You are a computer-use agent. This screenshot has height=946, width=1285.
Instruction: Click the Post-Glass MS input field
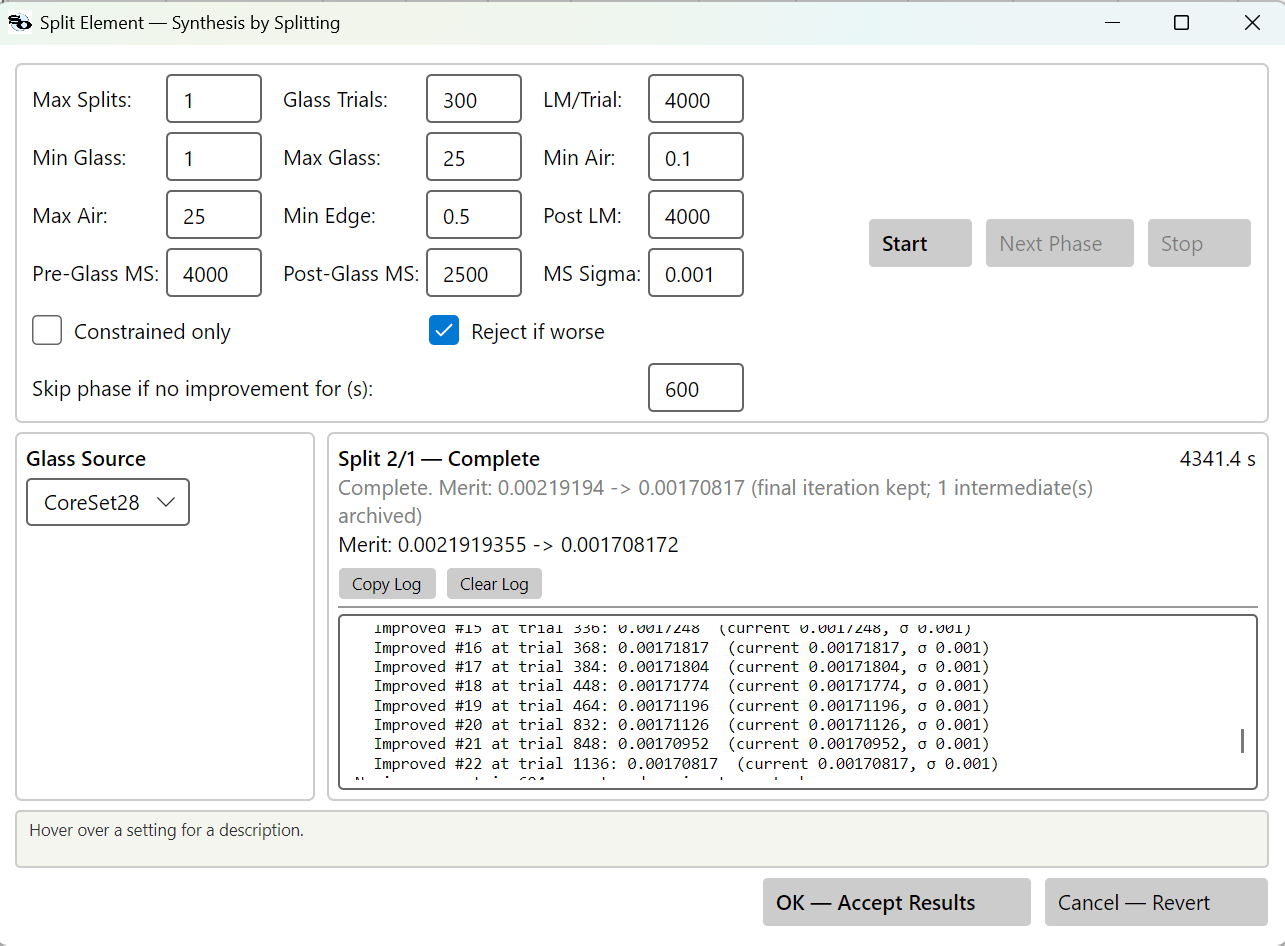click(x=474, y=273)
